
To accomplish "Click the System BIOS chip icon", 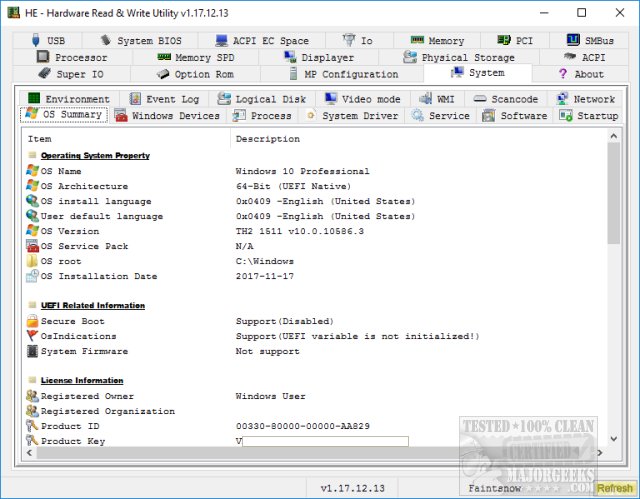I will [x=106, y=40].
